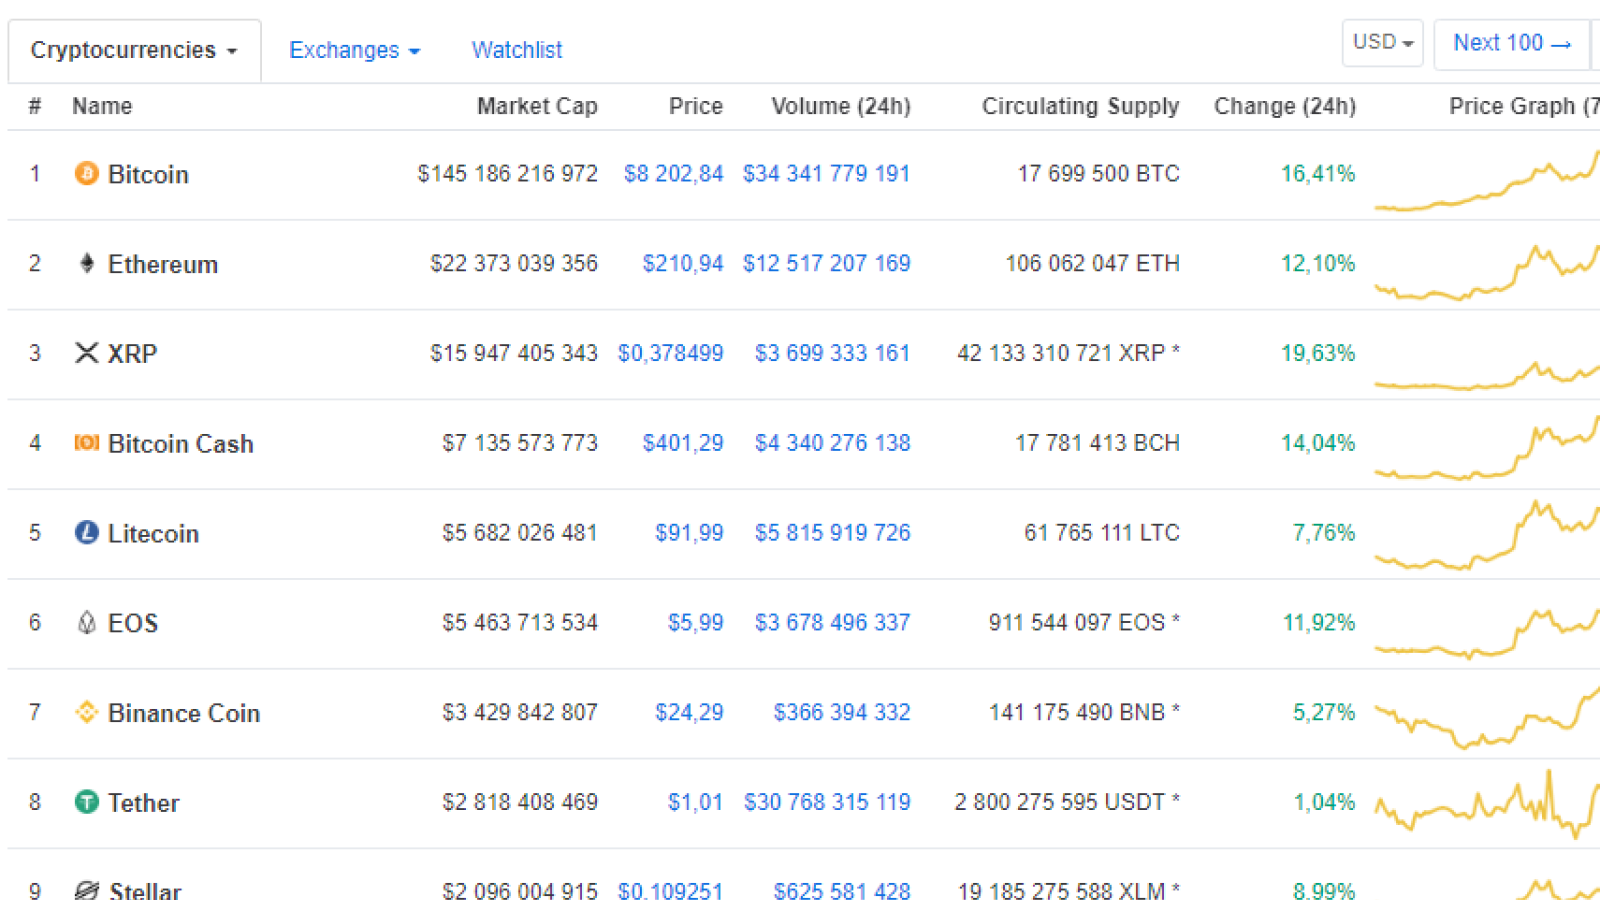The width and height of the screenshot is (1600, 900).
Task: Click Litecoin volume $5 815 919 726
Action: tap(832, 533)
